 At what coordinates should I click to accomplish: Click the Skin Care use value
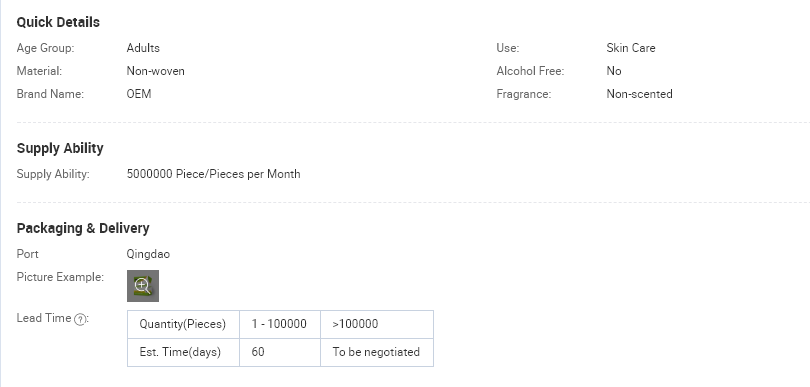click(x=631, y=48)
